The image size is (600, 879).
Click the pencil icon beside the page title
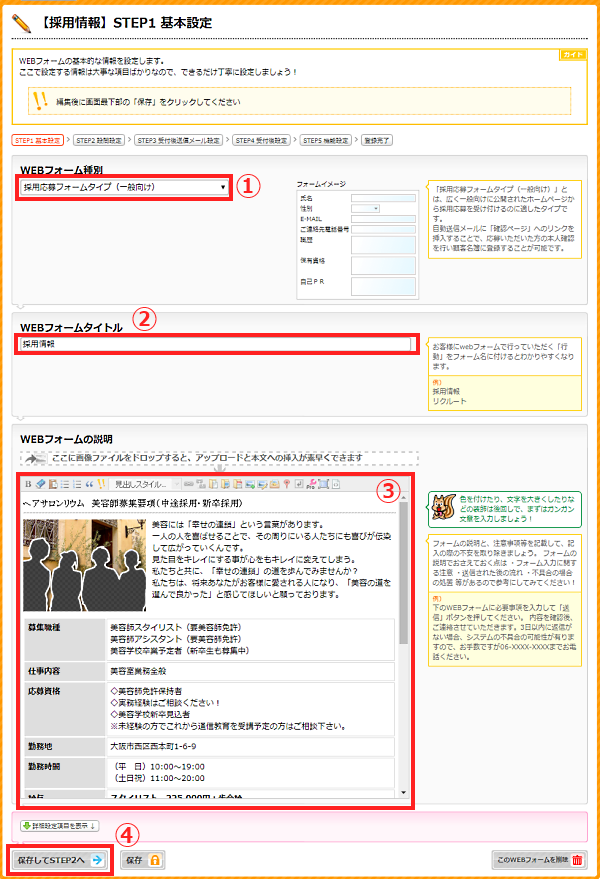coord(21,23)
